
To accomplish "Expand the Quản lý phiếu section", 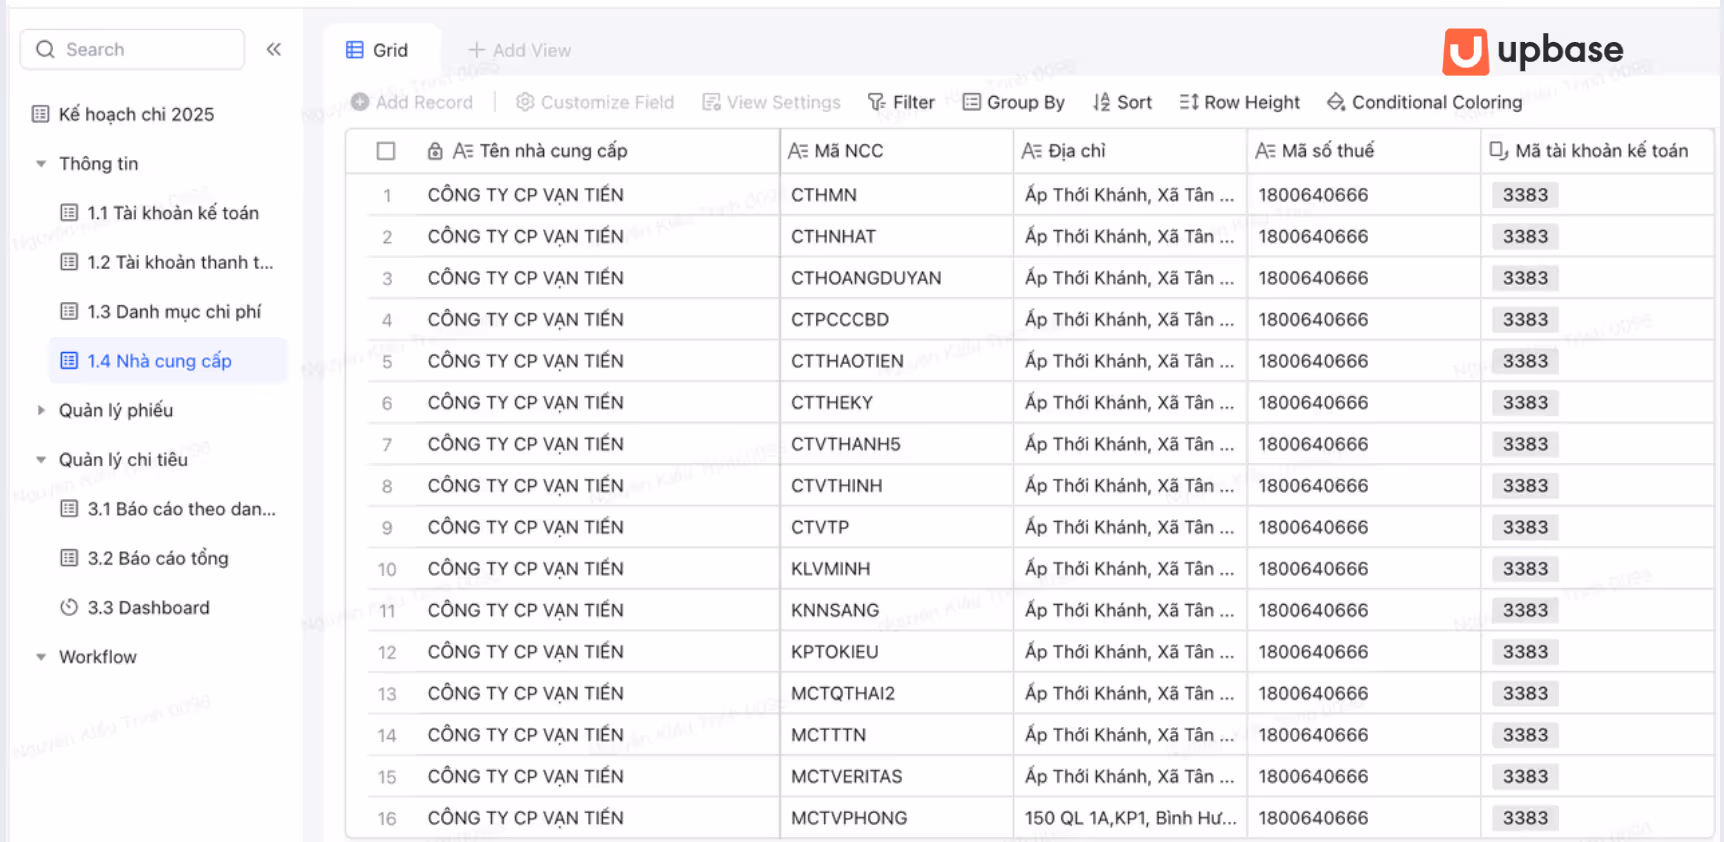I will tap(41, 410).
